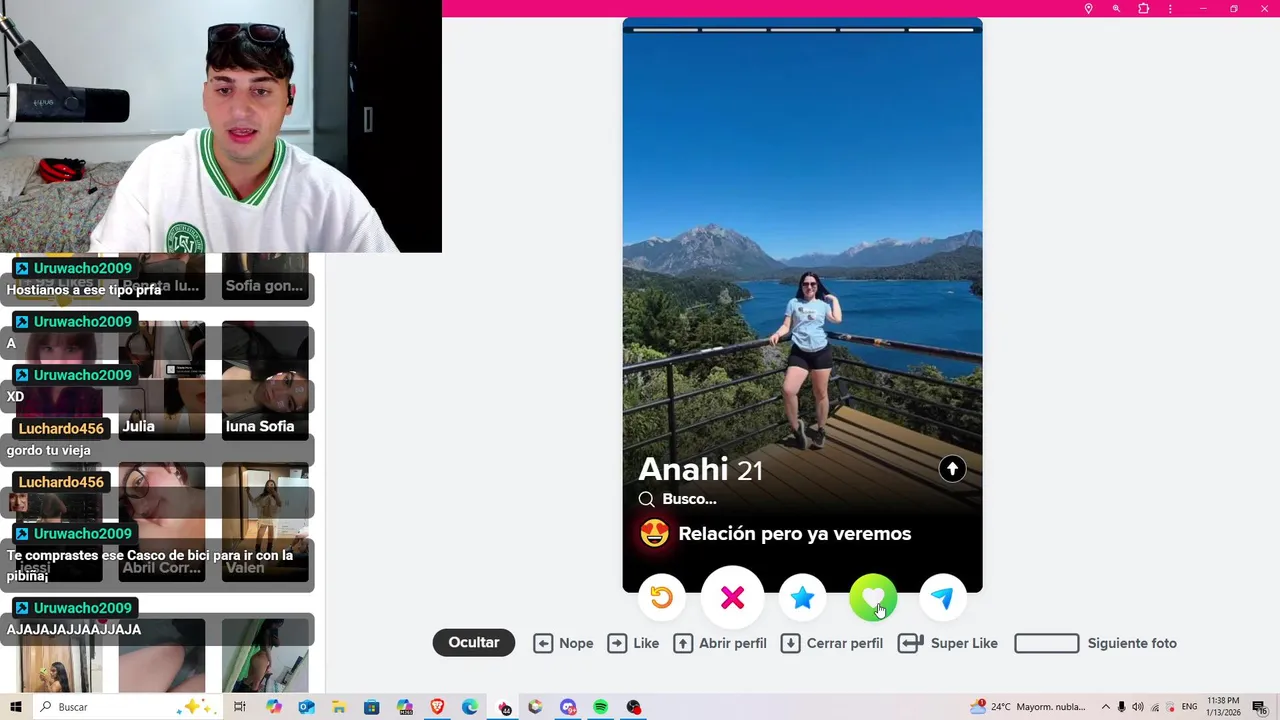Click the name Anahi on the card

(x=683, y=469)
